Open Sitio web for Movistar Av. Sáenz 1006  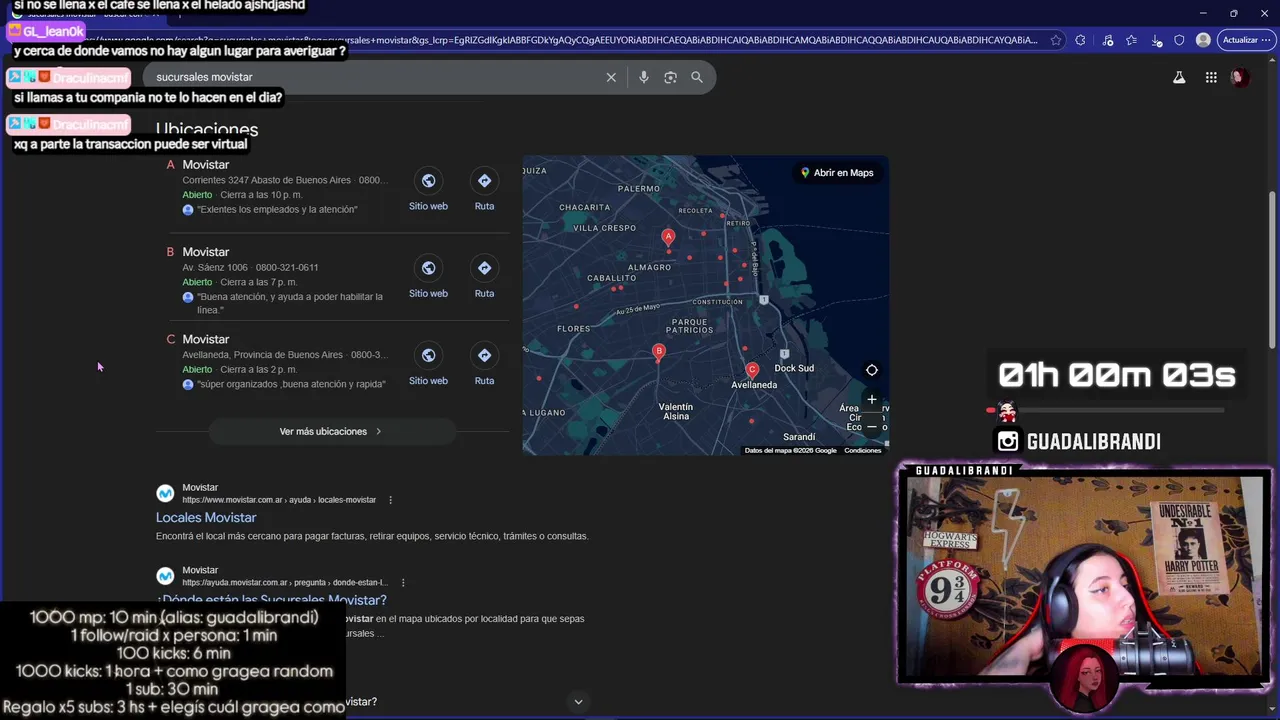[x=428, y=276]
